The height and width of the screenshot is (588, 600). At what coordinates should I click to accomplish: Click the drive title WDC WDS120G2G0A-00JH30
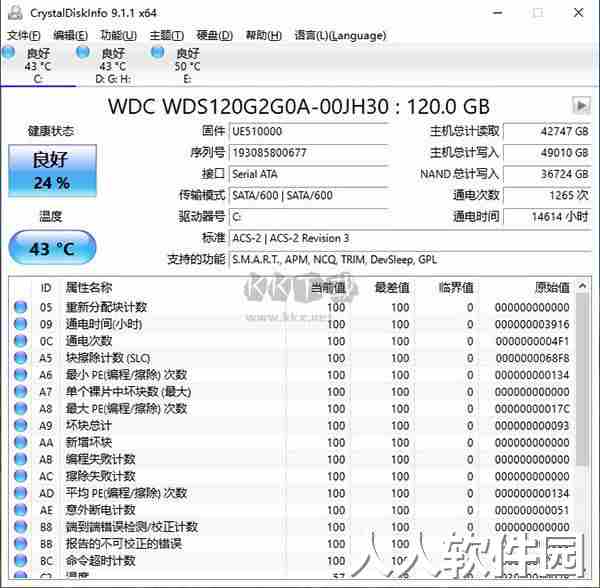(298, 106)
